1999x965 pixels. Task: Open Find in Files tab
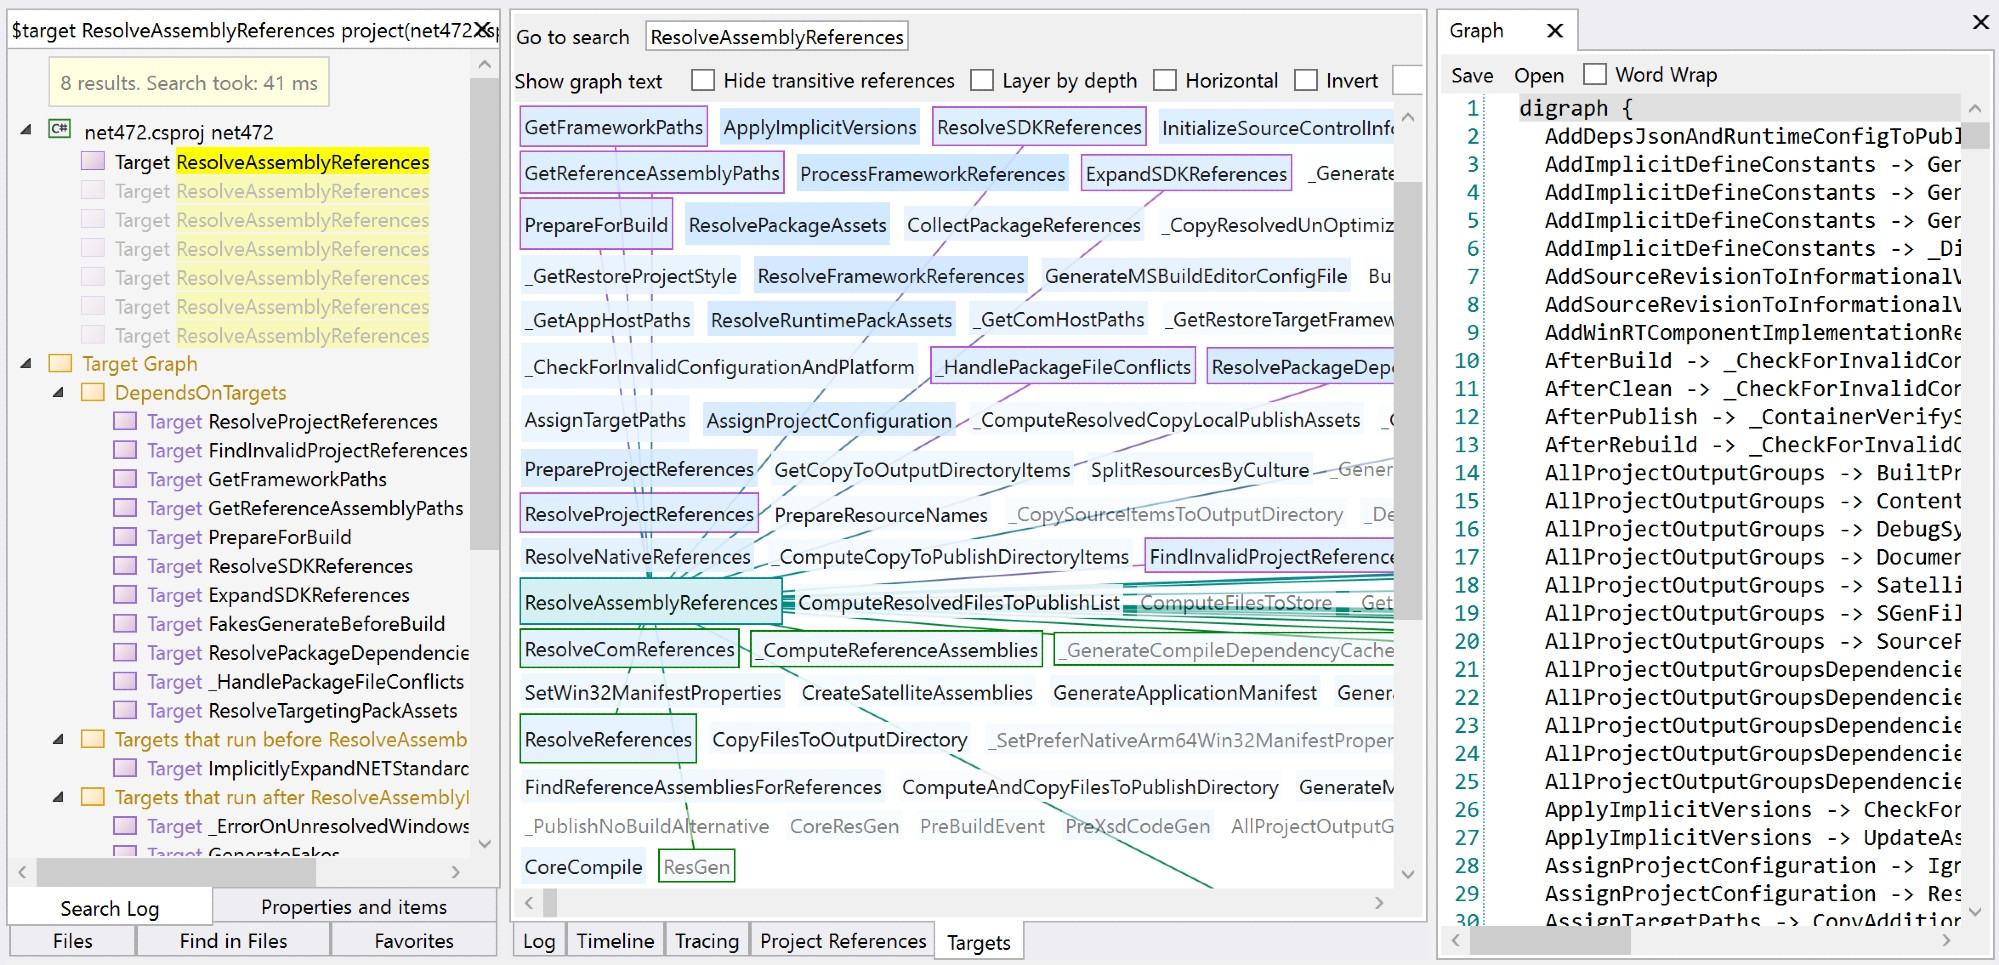click(233, 941)
